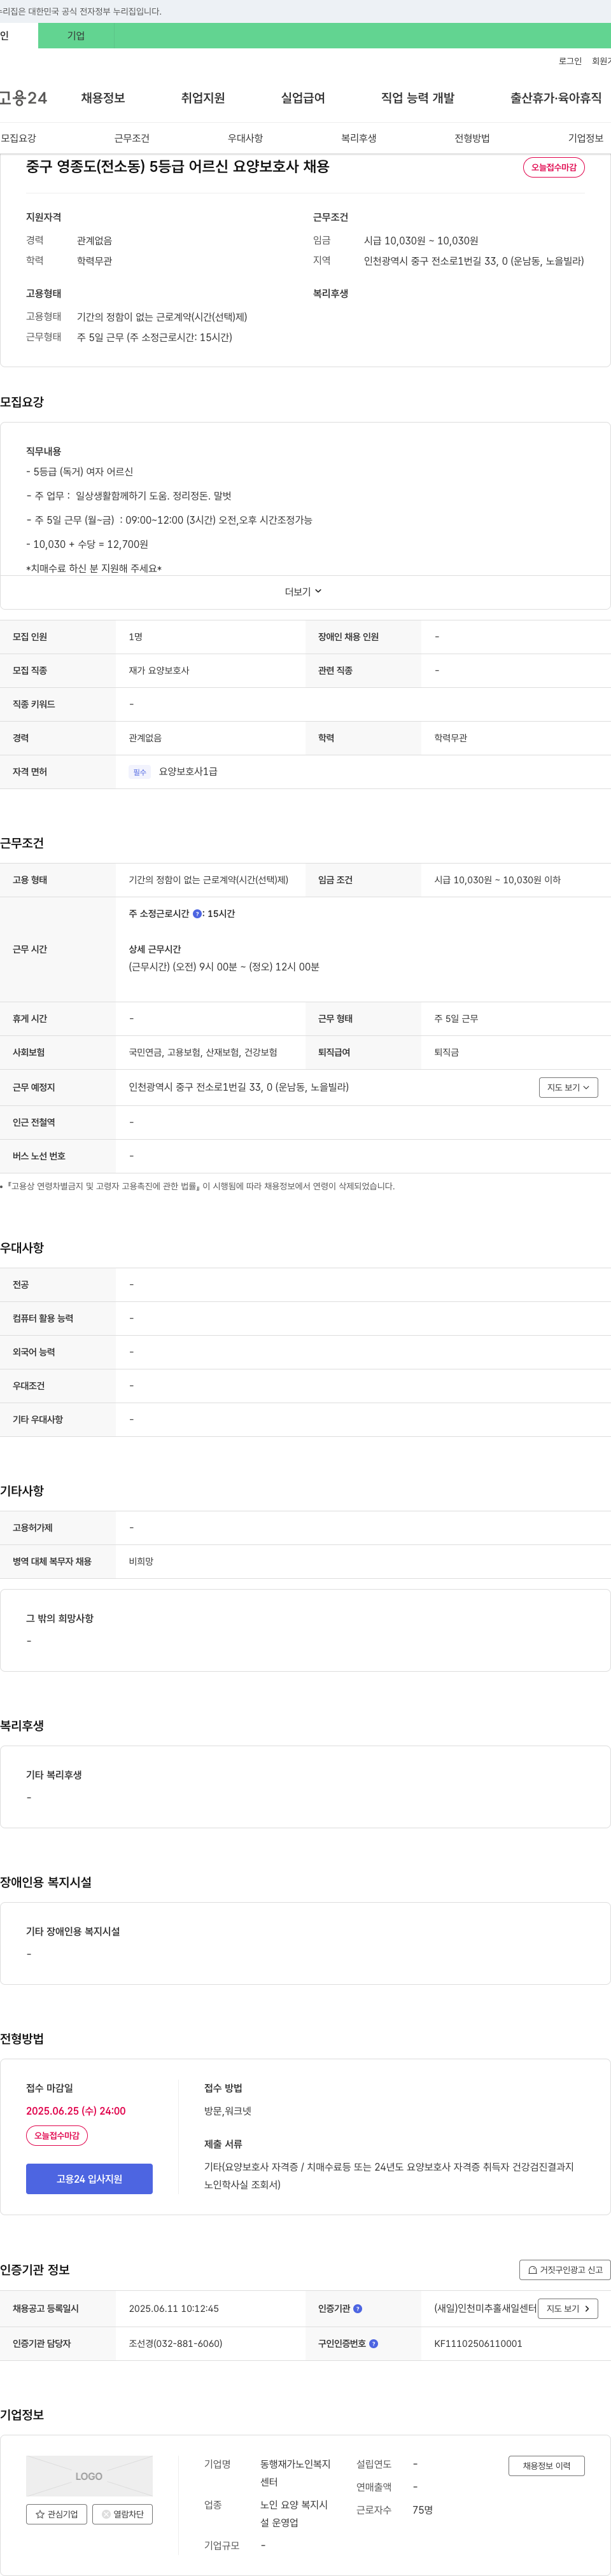
Task: Jump to 우대사항 section tab
Action: (245, 138)
